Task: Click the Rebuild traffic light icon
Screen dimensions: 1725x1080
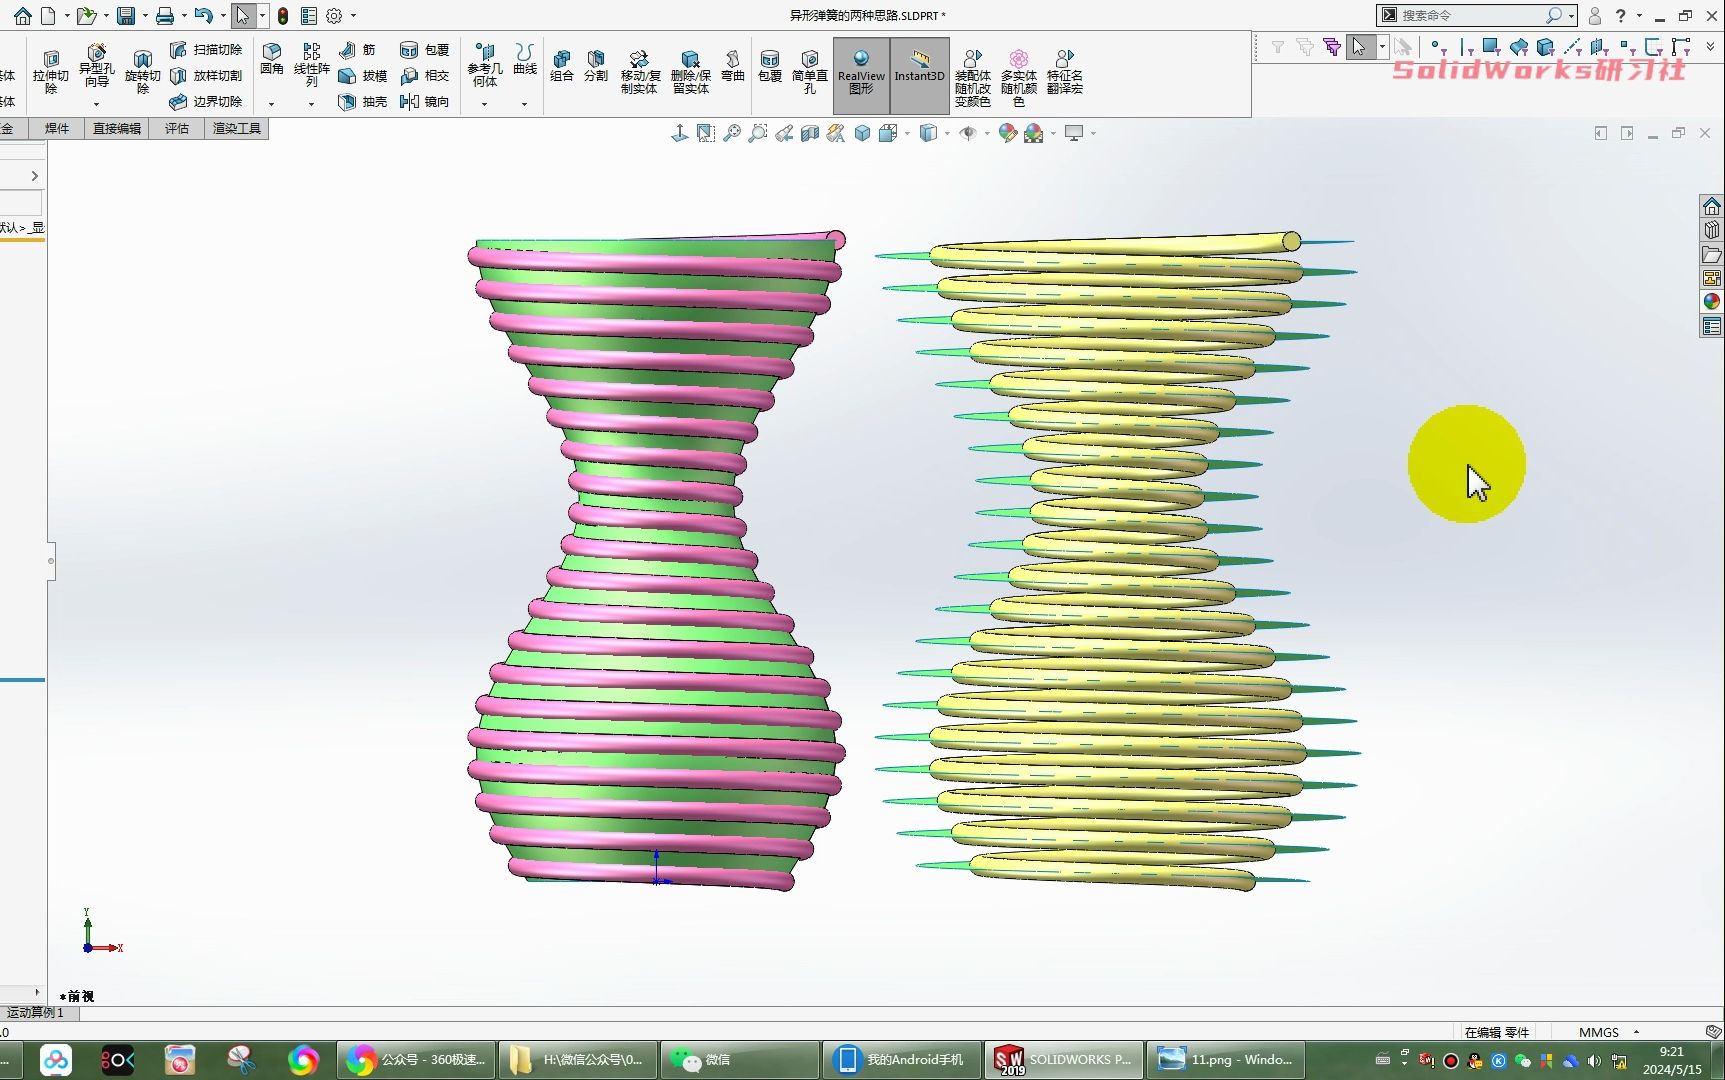Action: (x=283, y=16)
